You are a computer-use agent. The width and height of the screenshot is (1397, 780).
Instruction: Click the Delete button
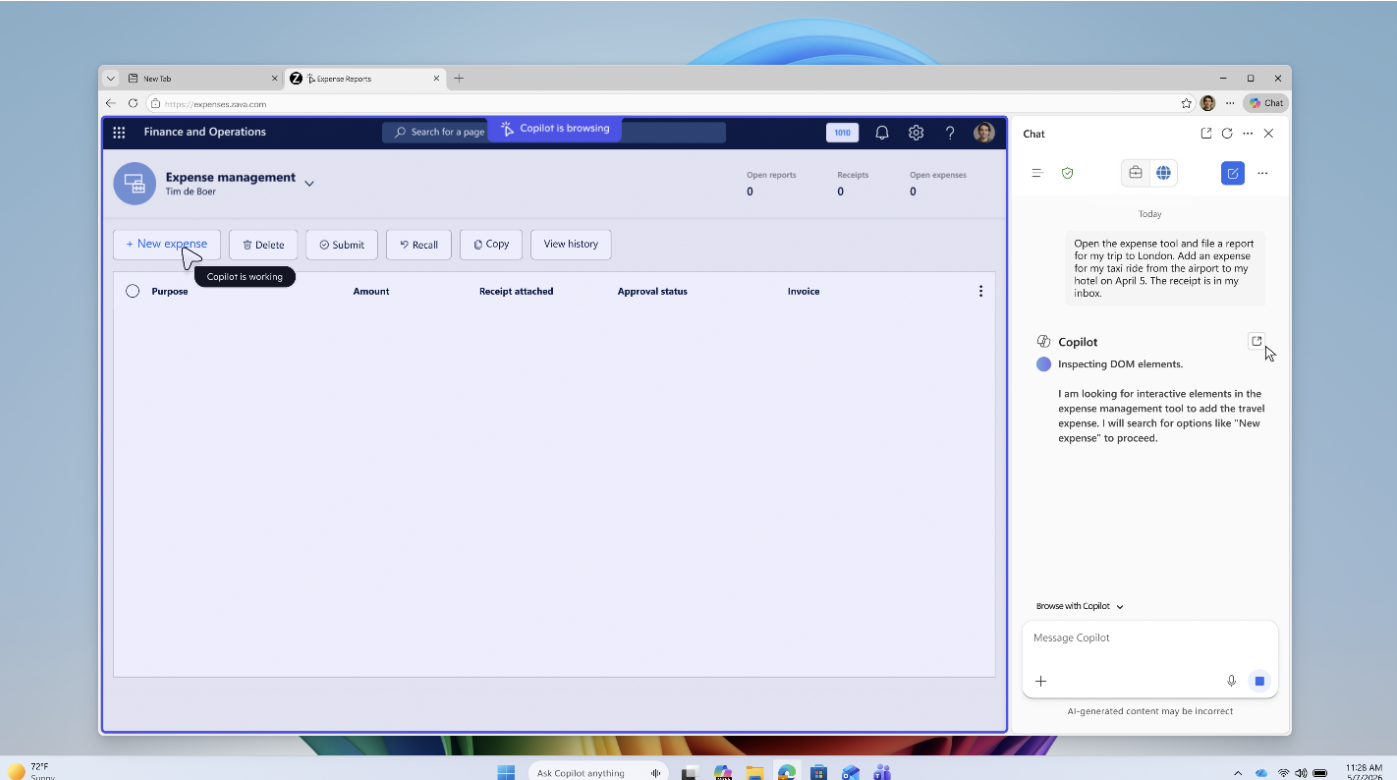pyautogui.click(x=263, y=244)
